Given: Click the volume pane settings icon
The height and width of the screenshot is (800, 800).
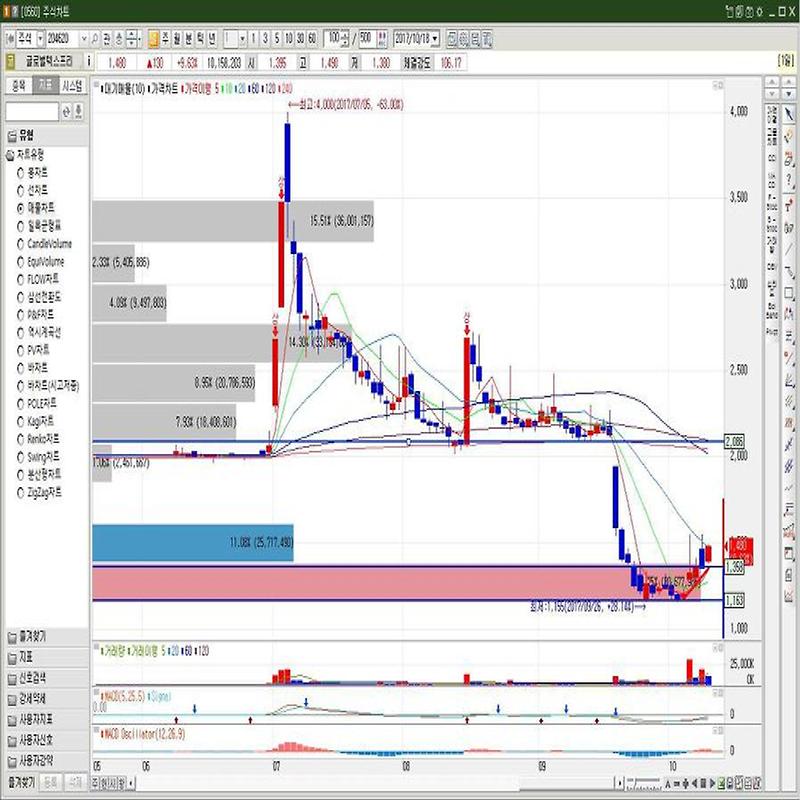Looking at the screenshot, I should 718,648.
